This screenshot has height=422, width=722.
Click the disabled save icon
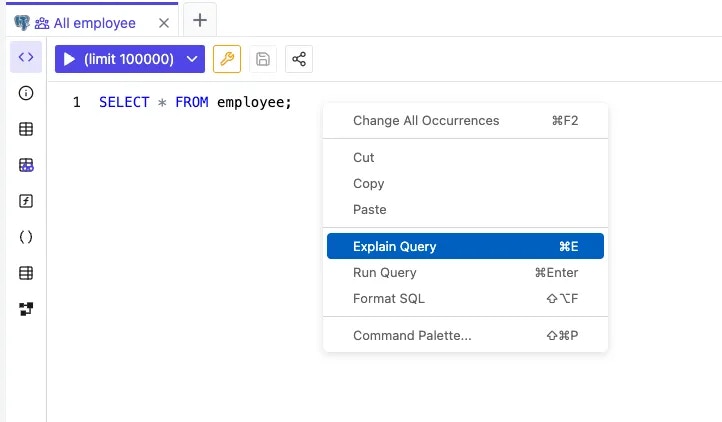pos(262,59)
